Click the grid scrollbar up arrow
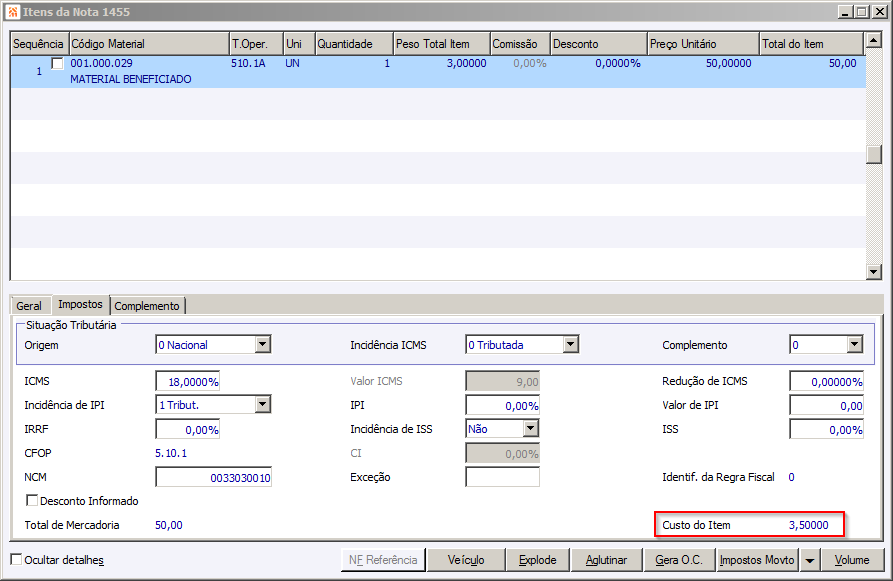The image size is (893, 581). [874, 40]
